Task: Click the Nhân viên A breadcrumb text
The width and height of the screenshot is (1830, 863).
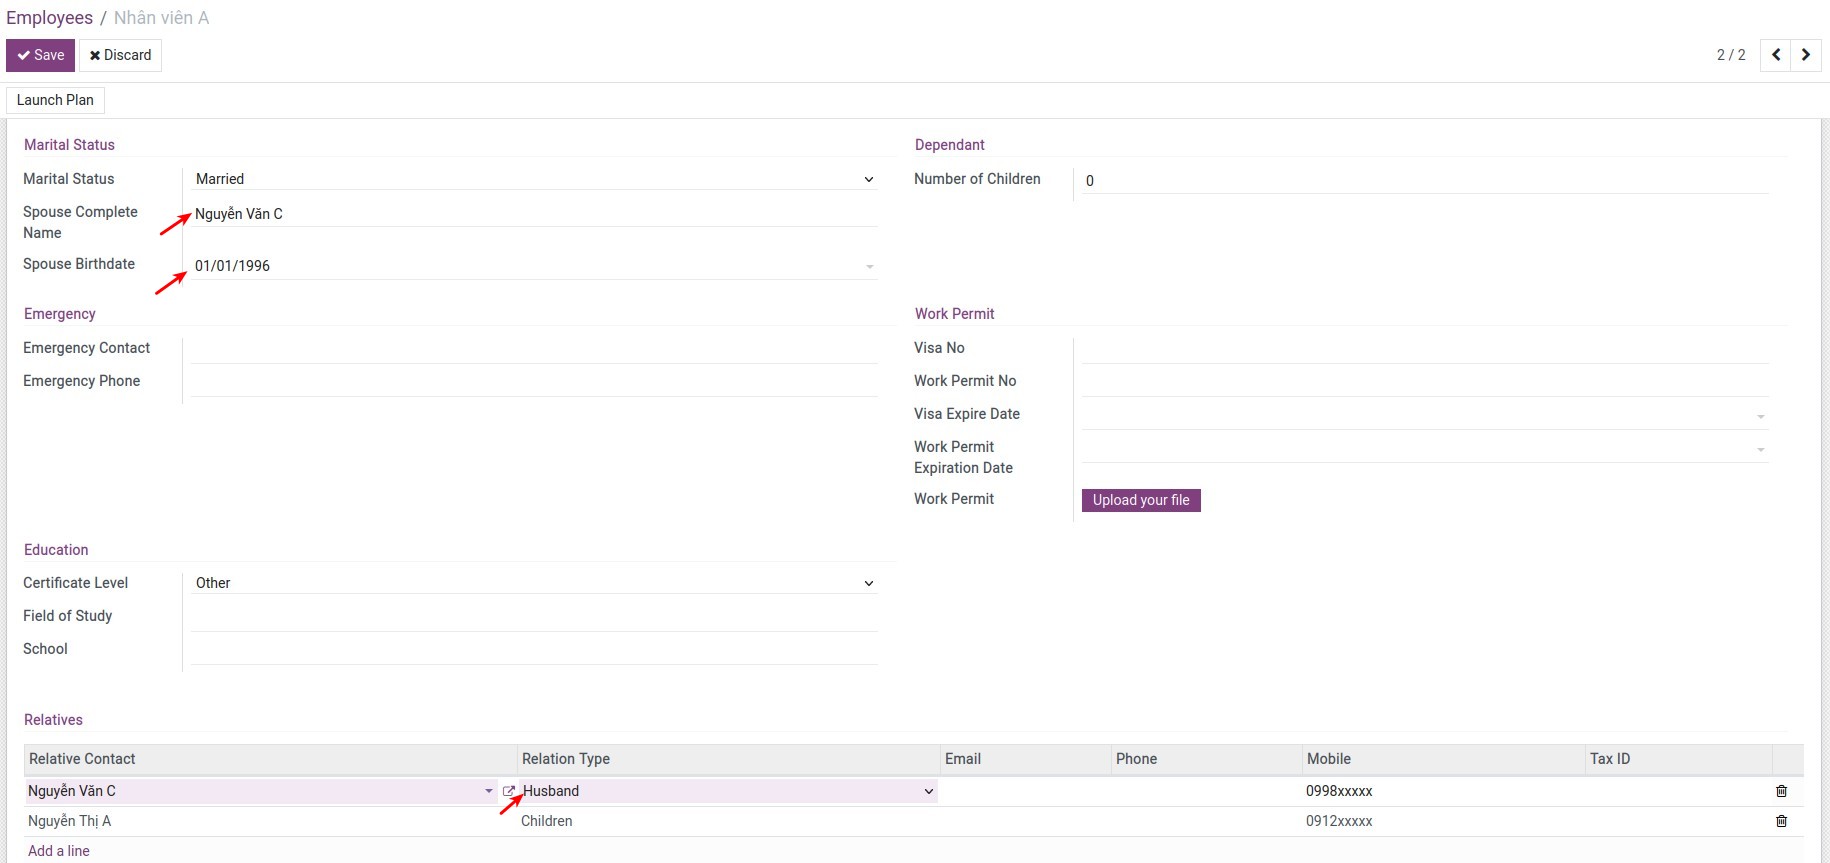Action: point(161,18)
